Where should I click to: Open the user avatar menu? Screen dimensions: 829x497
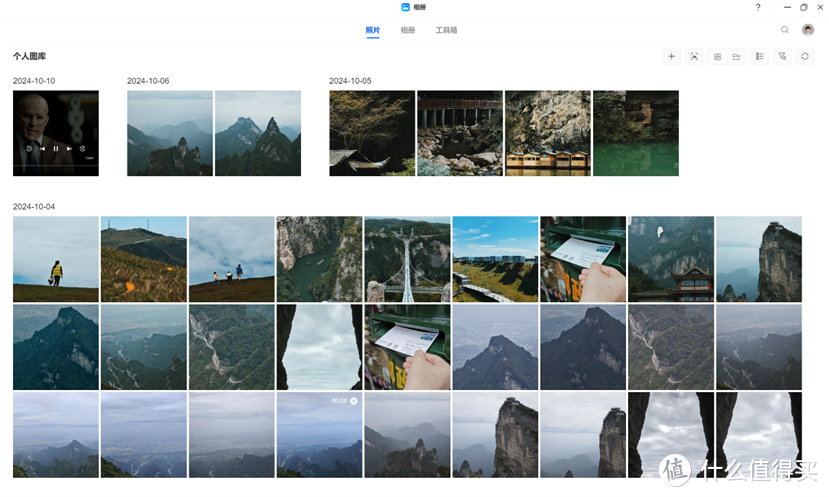[808, 30]
